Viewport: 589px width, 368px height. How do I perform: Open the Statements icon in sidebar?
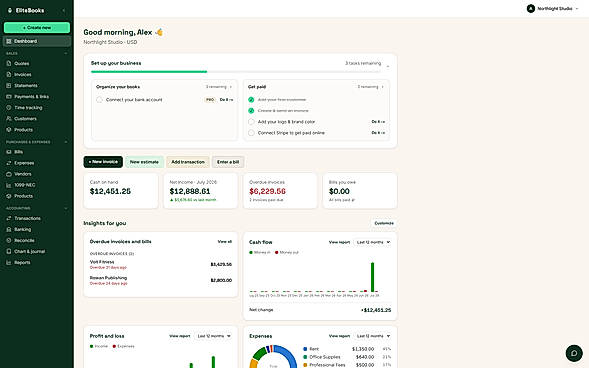(9, 86)
